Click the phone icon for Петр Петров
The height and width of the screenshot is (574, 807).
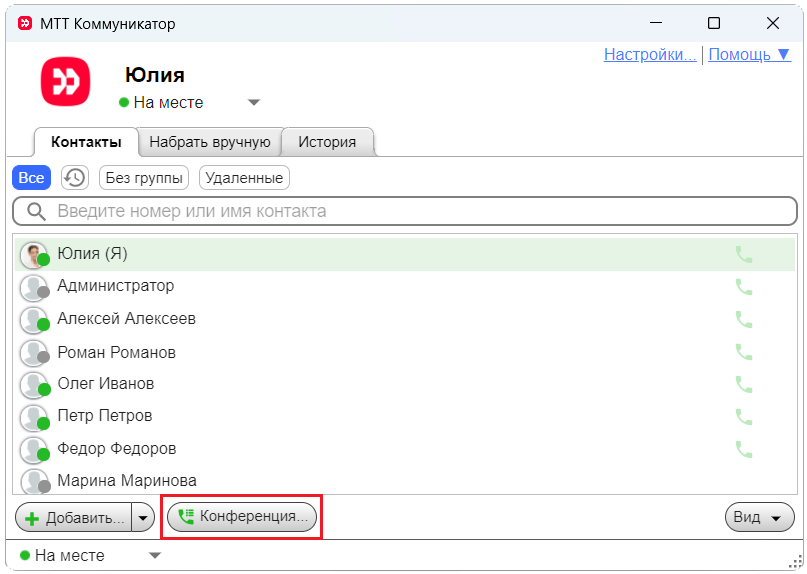pos(743,416)
